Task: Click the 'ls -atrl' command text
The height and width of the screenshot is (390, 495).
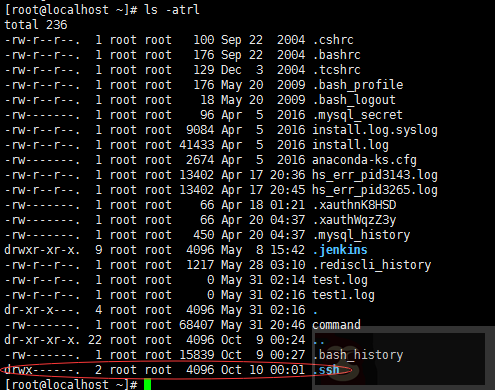Action: pyautogui.click(x=172, y=9)
